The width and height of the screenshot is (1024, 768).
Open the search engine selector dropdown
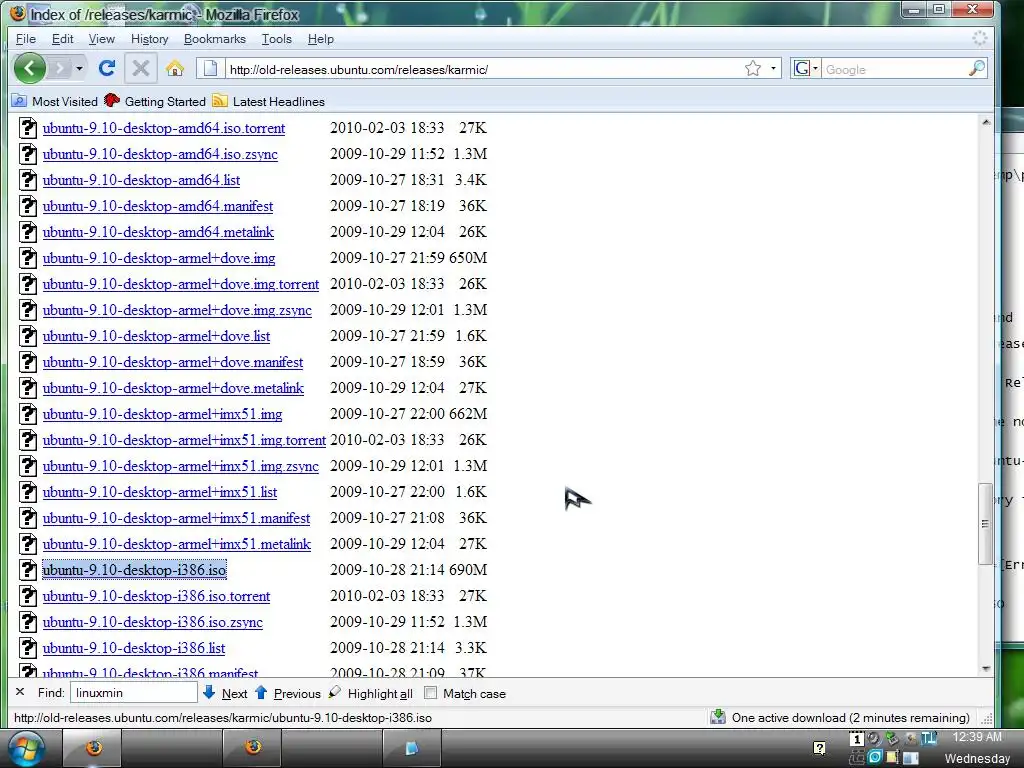pos(805,68)
